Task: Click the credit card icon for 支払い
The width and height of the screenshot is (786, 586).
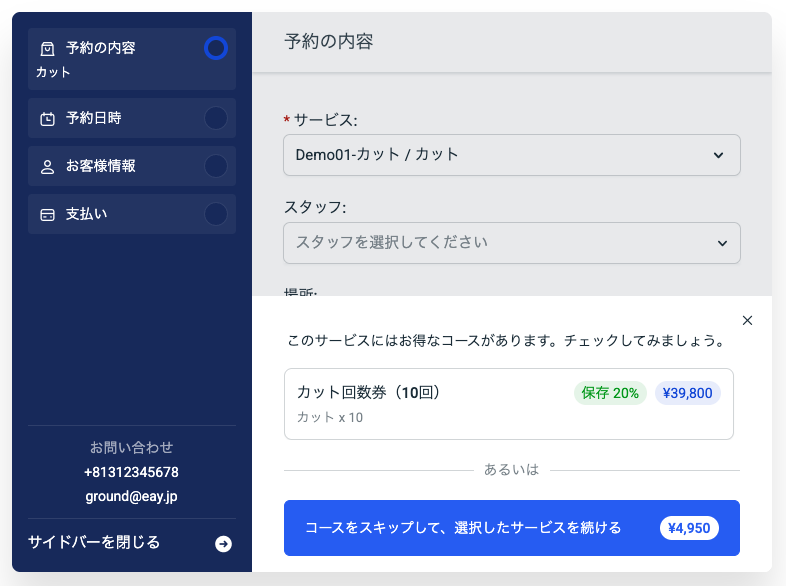Action: click(x=47, y=215)
